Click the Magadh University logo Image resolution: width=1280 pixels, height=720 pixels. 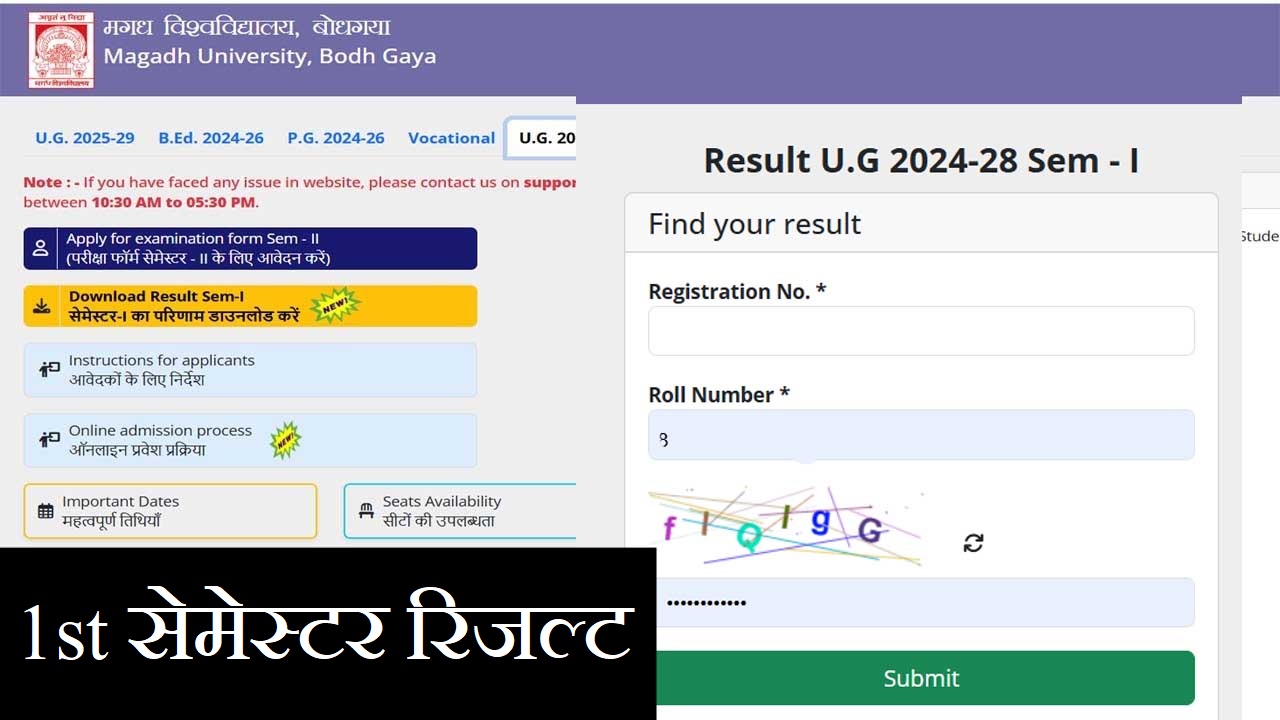(61, 50)
